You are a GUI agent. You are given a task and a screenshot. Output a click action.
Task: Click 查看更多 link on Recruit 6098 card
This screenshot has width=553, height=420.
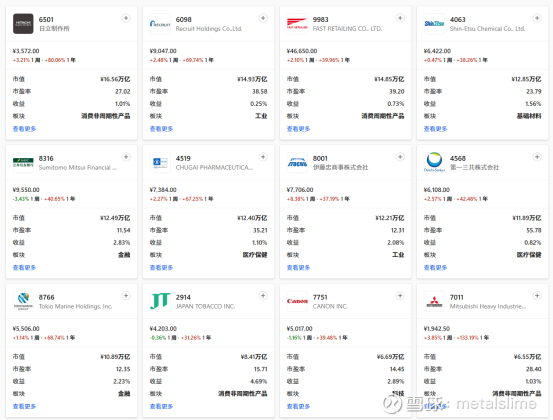[x=161, y=129]
